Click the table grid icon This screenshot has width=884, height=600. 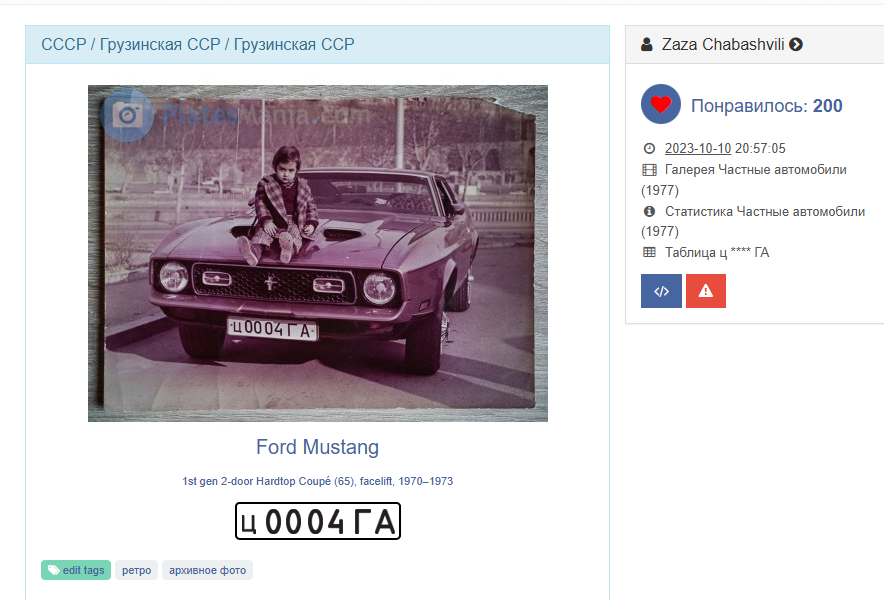(x=649, y=252)
